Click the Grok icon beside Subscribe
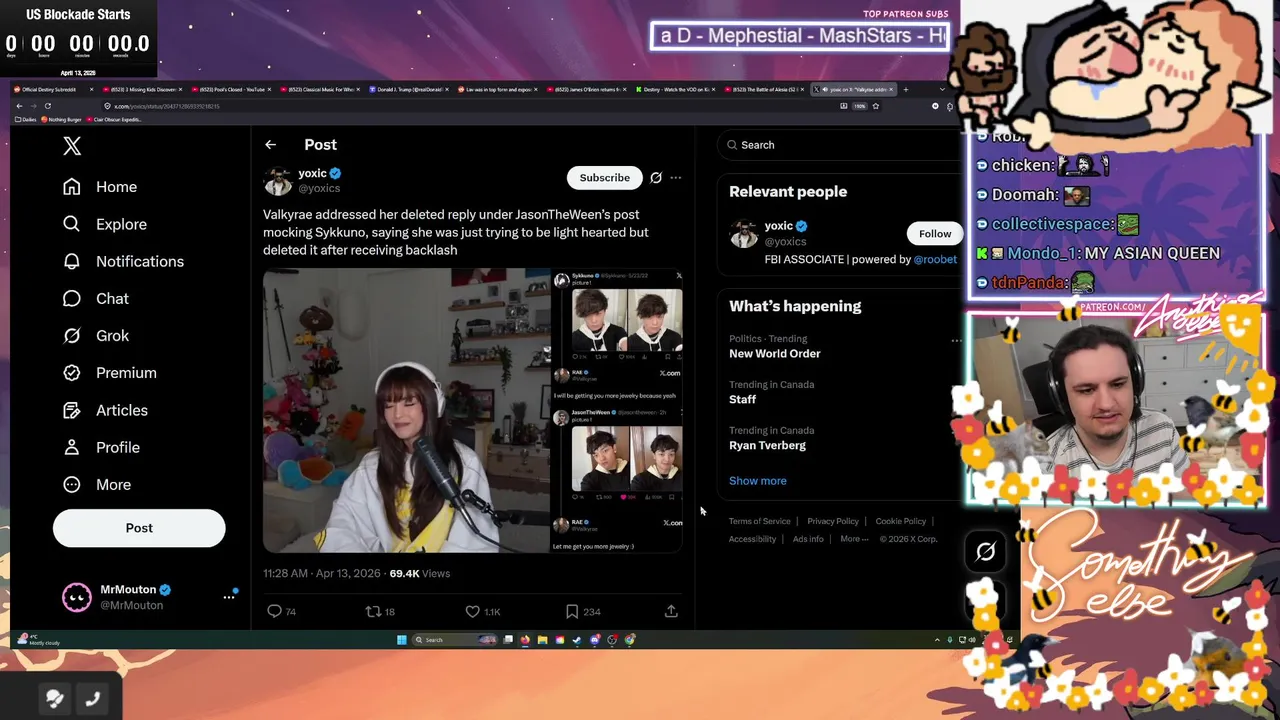Image resolution: width=1280 pixels, height=720 pixels. 656,178
